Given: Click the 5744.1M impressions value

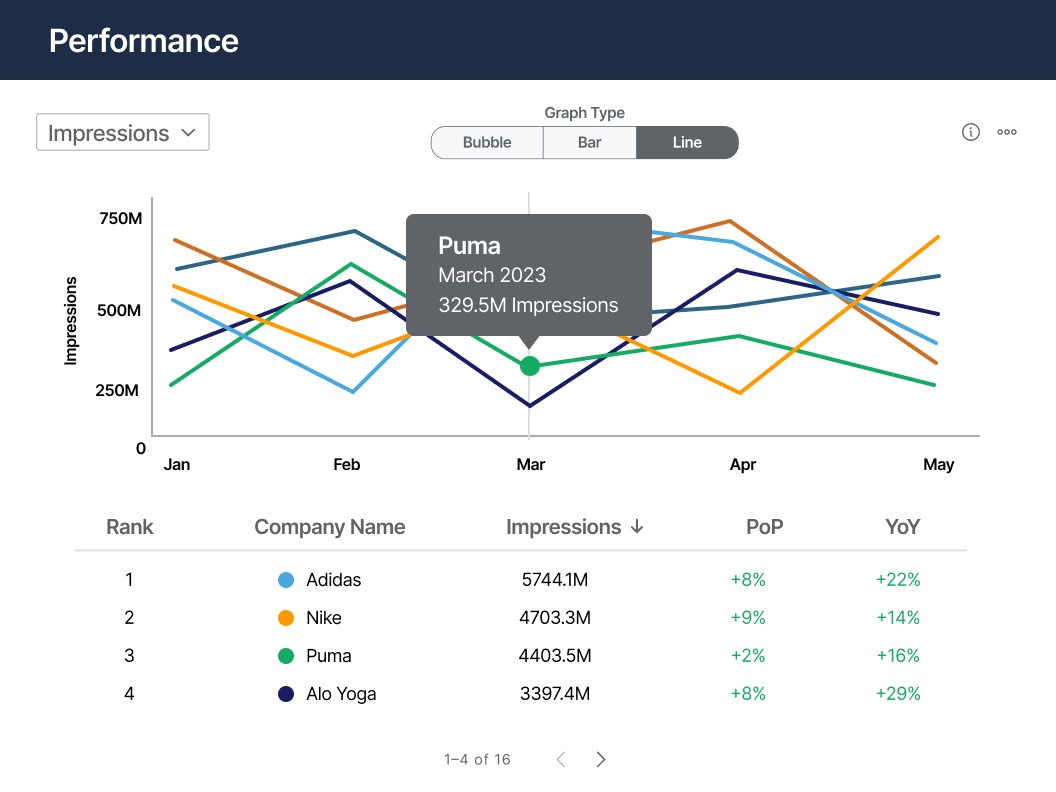Looking at the screenshot, I should [555, 580].
